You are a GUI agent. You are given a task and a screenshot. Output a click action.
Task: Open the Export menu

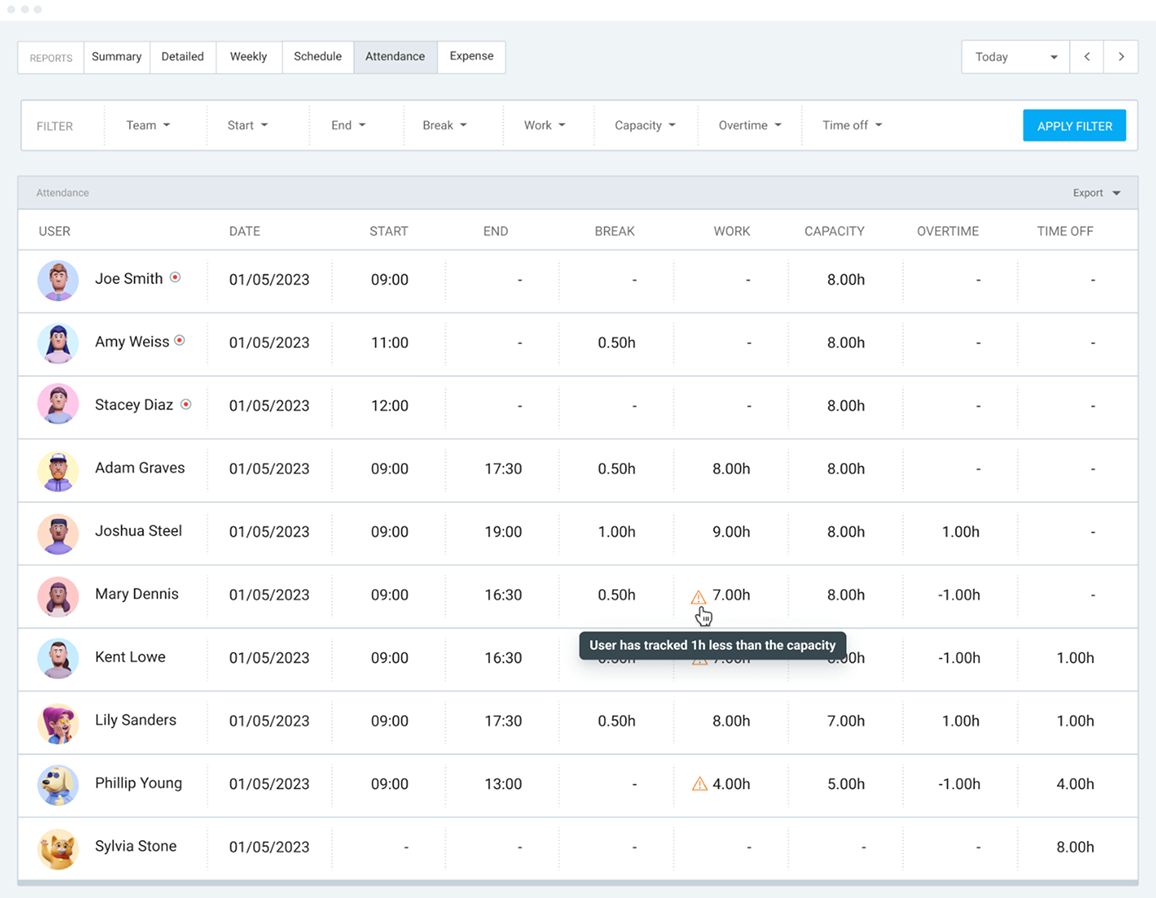tap(1096, 193)
